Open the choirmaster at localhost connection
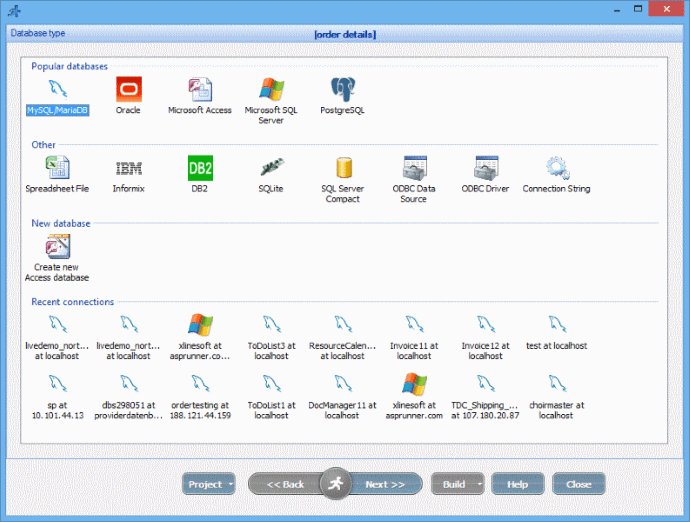 [x=557, y=397]
